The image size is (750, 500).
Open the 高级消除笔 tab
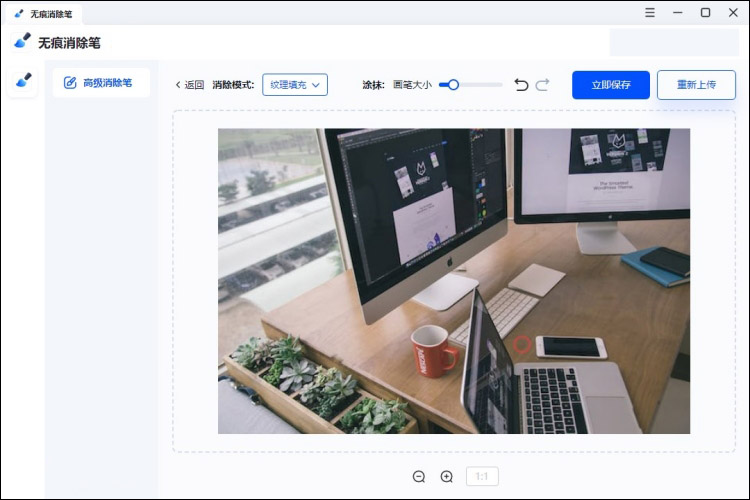click(x=101, y=83)
